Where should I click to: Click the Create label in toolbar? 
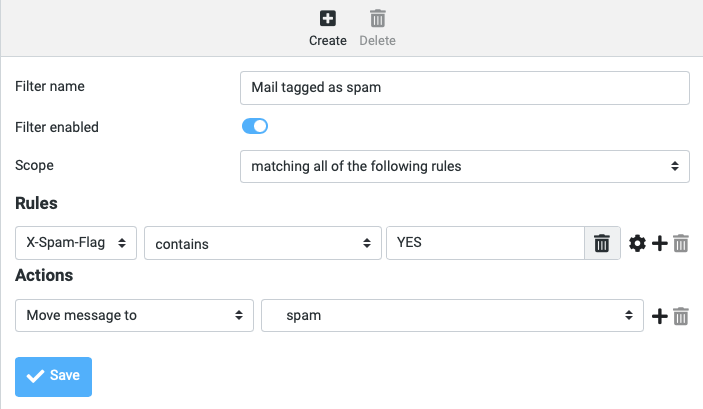[328, 41]
